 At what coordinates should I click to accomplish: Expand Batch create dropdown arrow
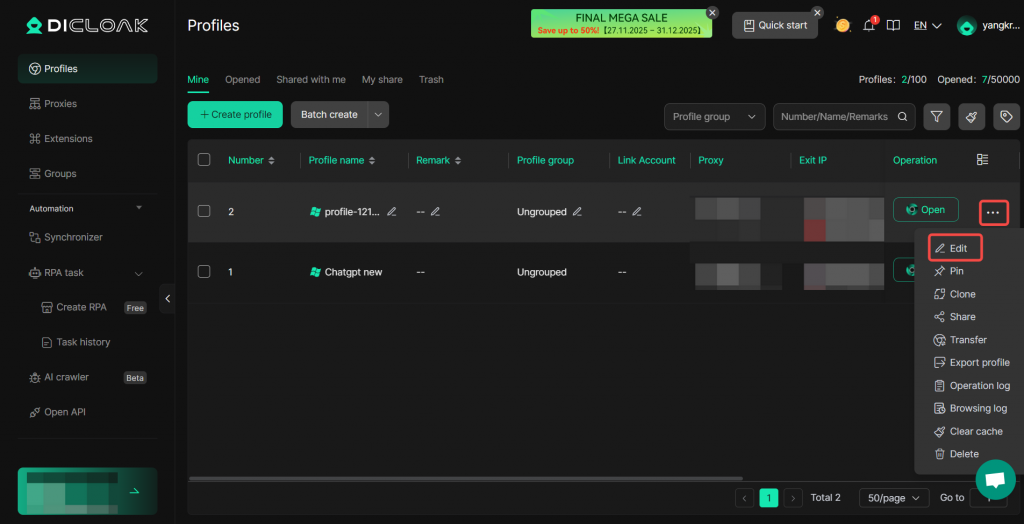tap(378, 115)
